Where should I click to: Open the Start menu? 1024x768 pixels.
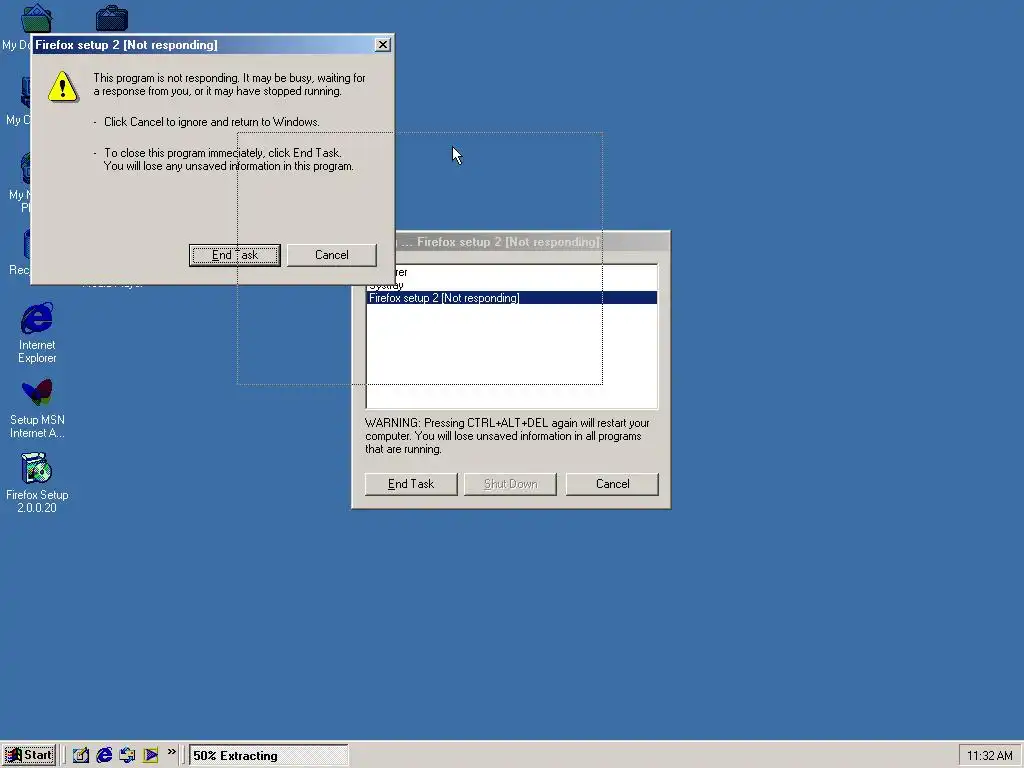click(x=29, y=755)
